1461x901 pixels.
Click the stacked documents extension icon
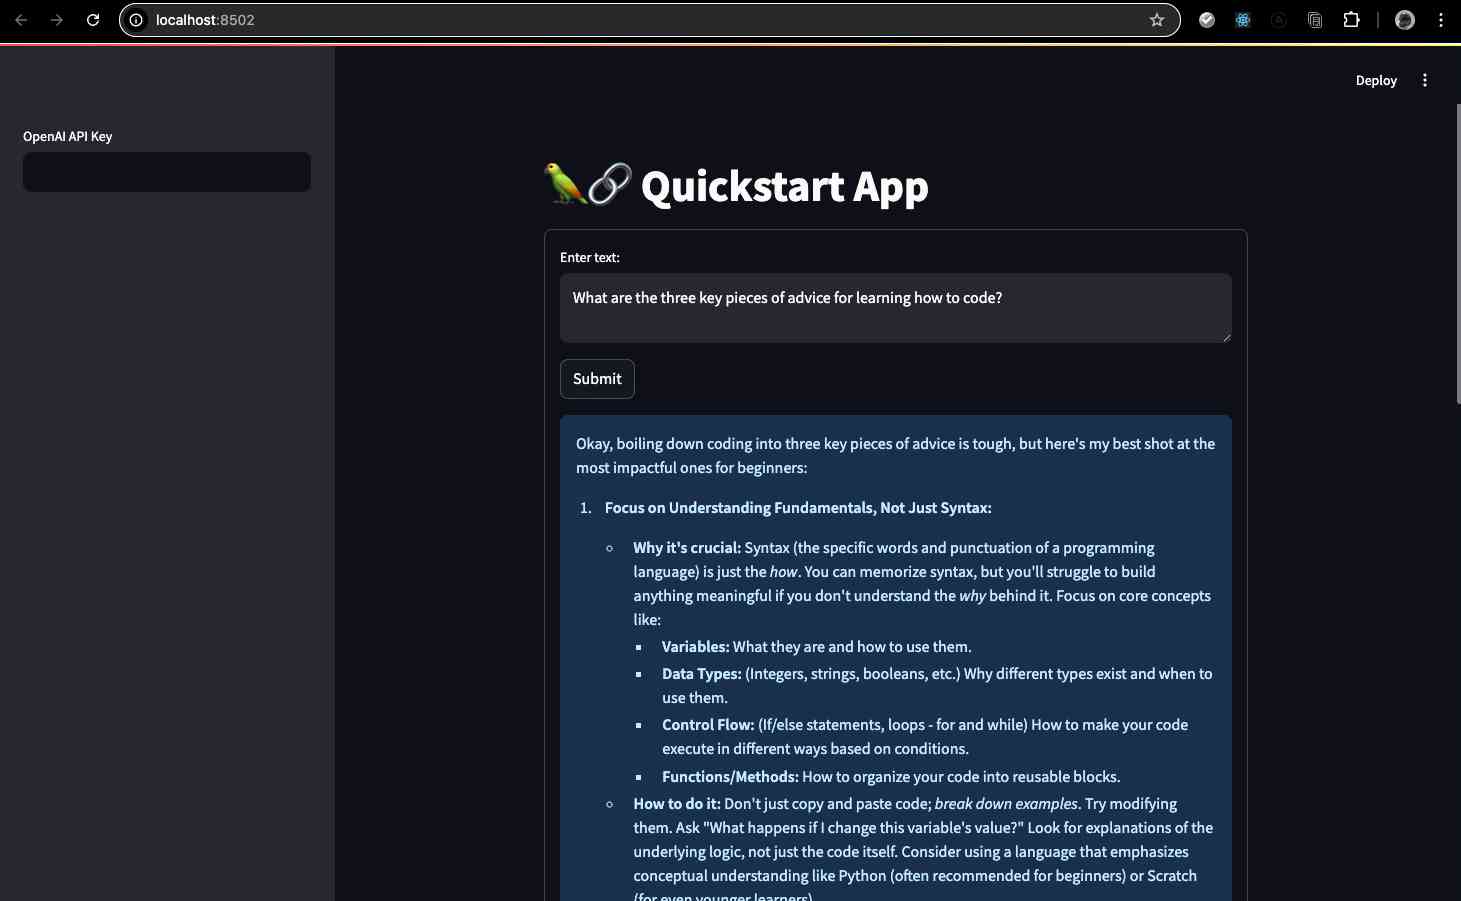[1315, 20]
